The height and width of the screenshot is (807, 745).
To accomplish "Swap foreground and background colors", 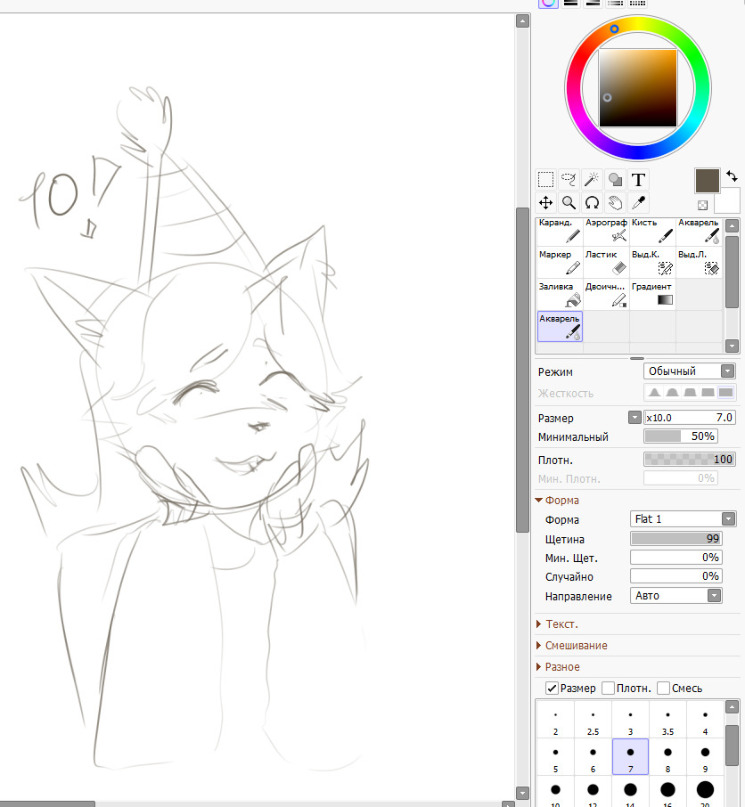I will click(x=732, y=174).
